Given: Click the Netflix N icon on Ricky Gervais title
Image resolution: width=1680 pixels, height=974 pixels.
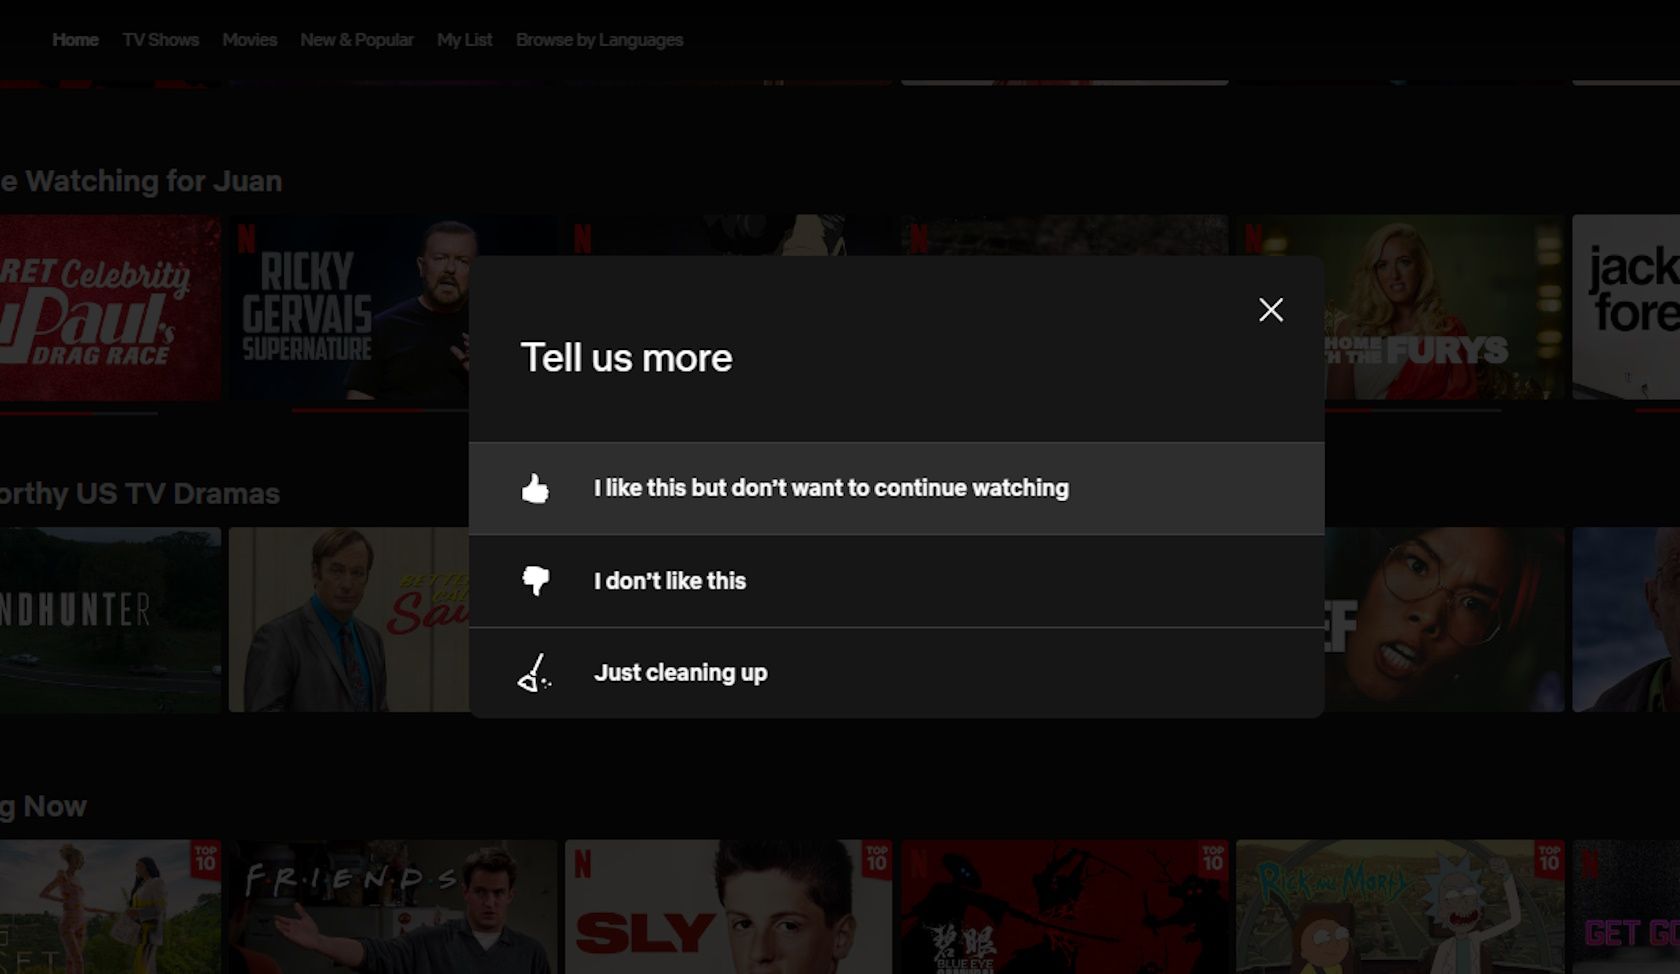Looking at the screenshot, I should (x=248, y=240).
